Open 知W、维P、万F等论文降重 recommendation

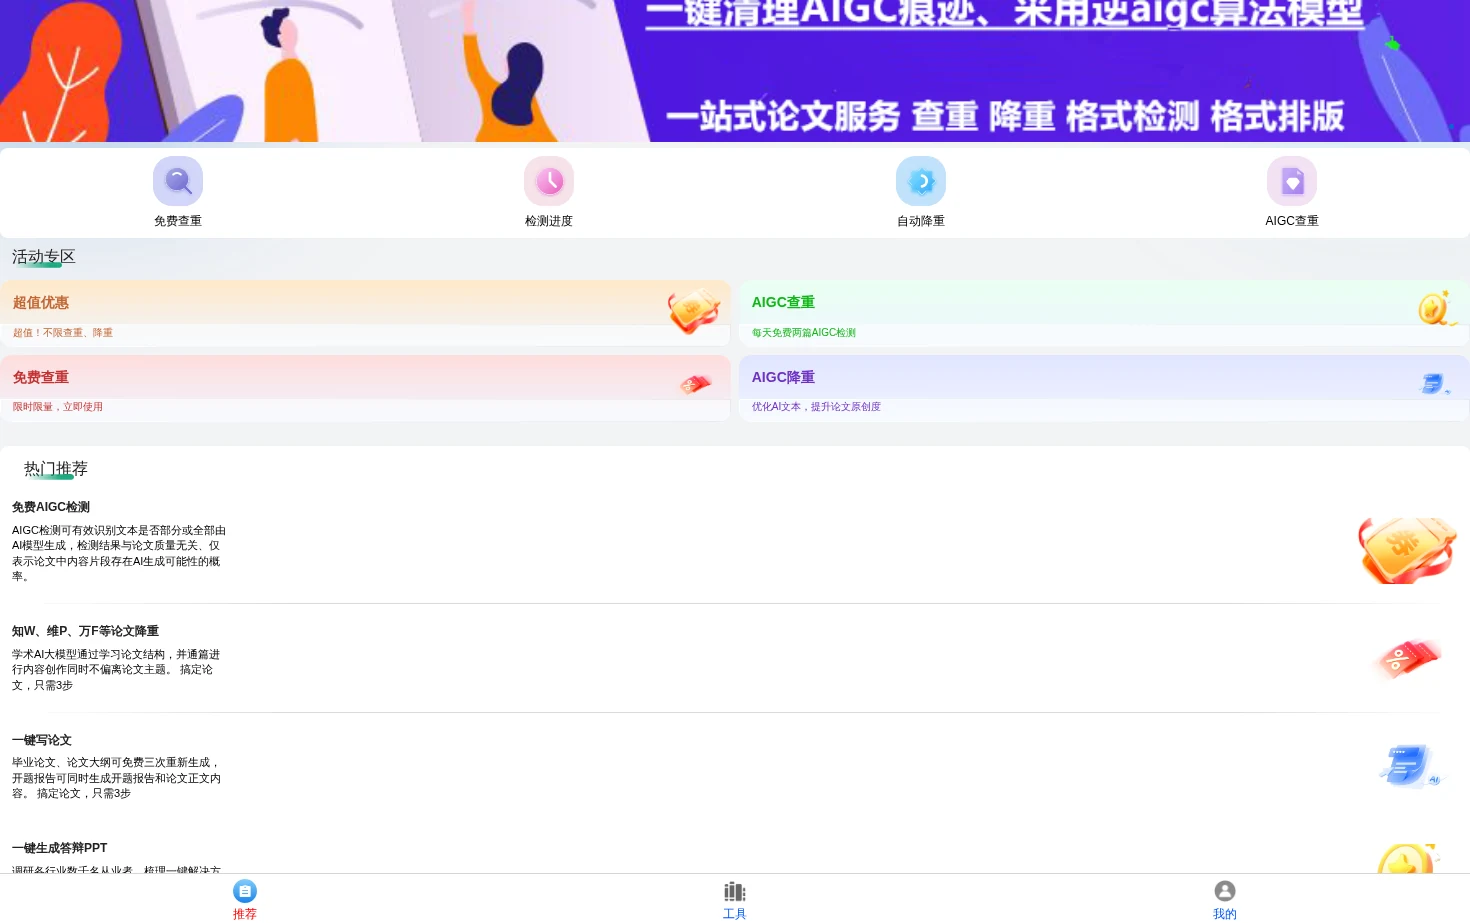(x=735, y=658)
